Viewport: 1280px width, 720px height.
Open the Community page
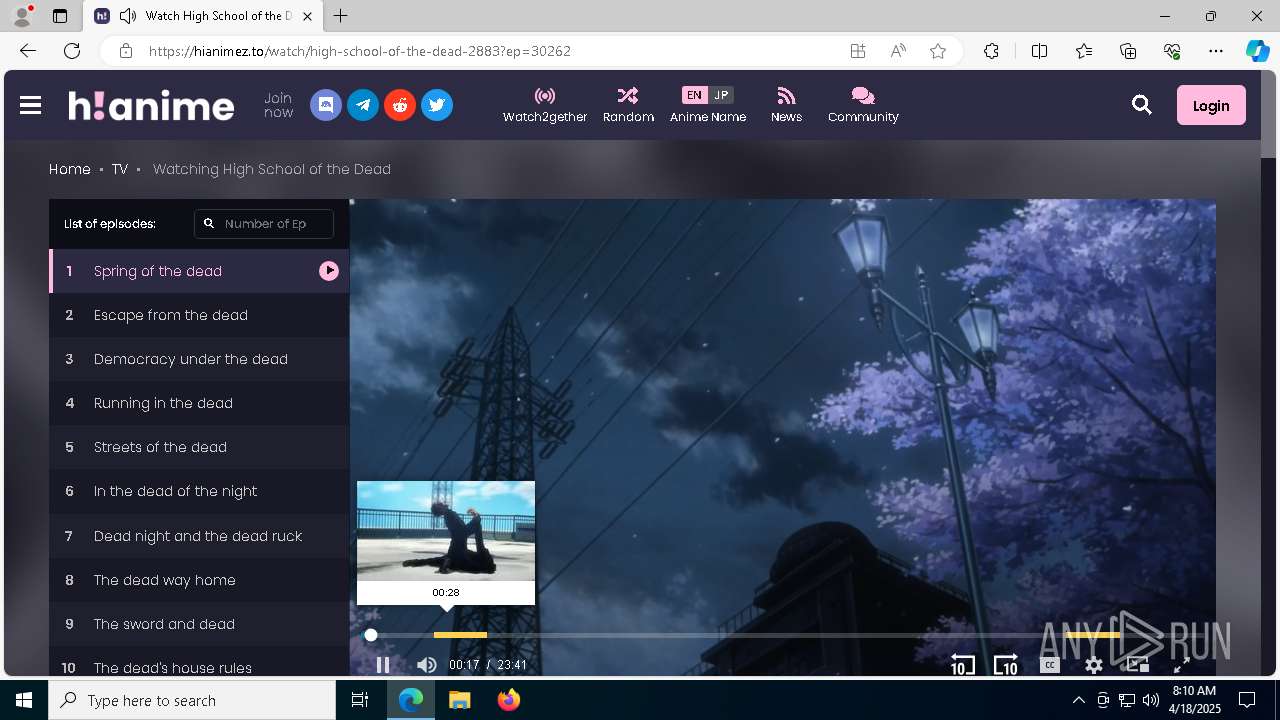863,105
